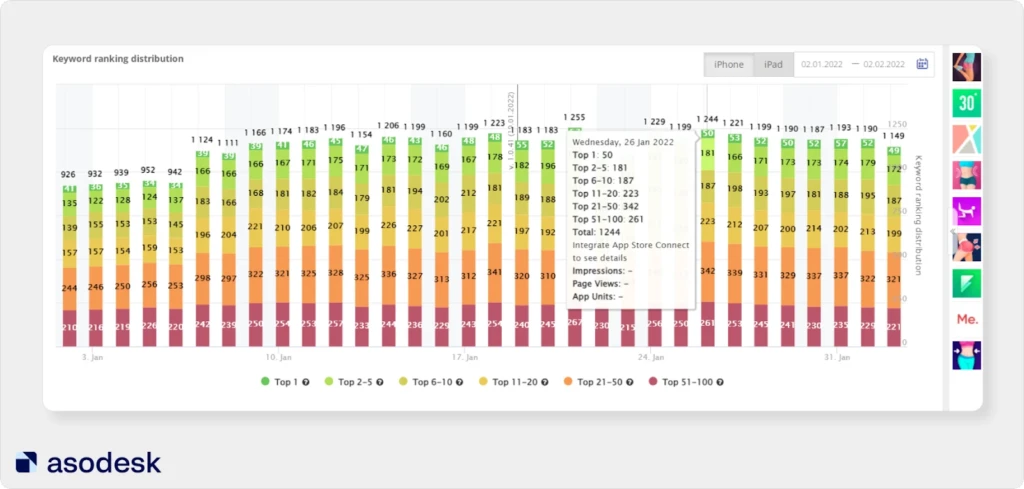Click the bar total labeled 1 174
The height and width of the screenshot is (489, 1024).
click(x=282, y=131)
